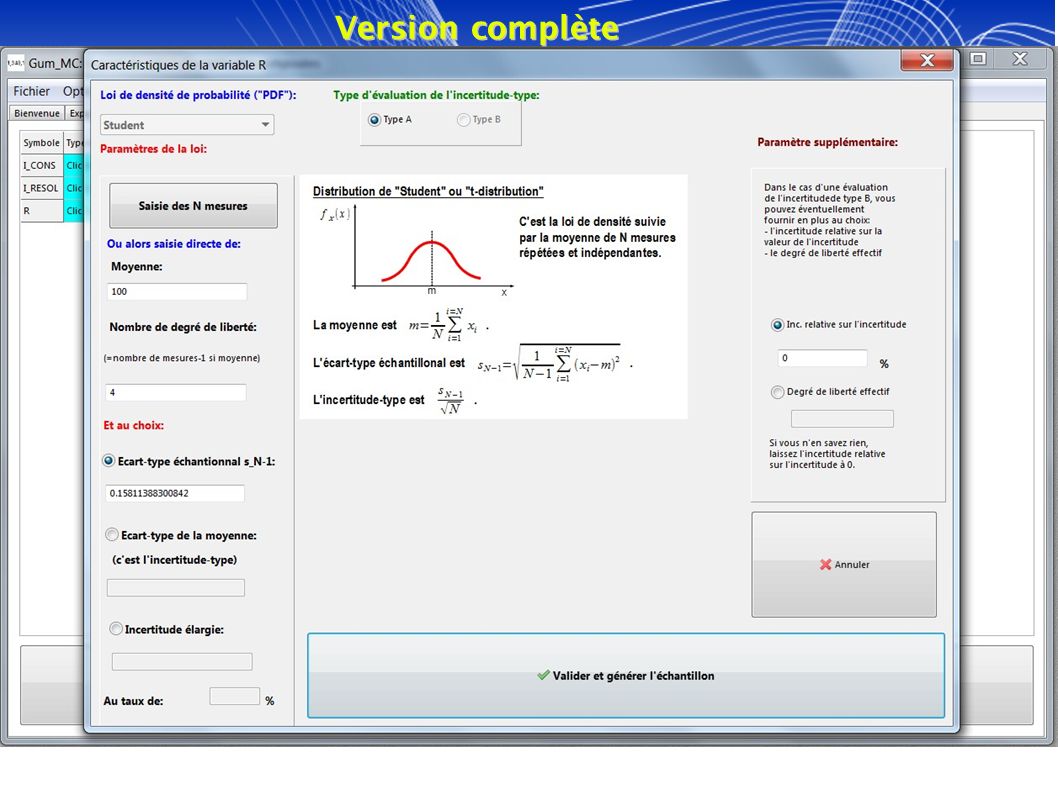Click the Saisie des N mesures button

[x=193, y=206]
